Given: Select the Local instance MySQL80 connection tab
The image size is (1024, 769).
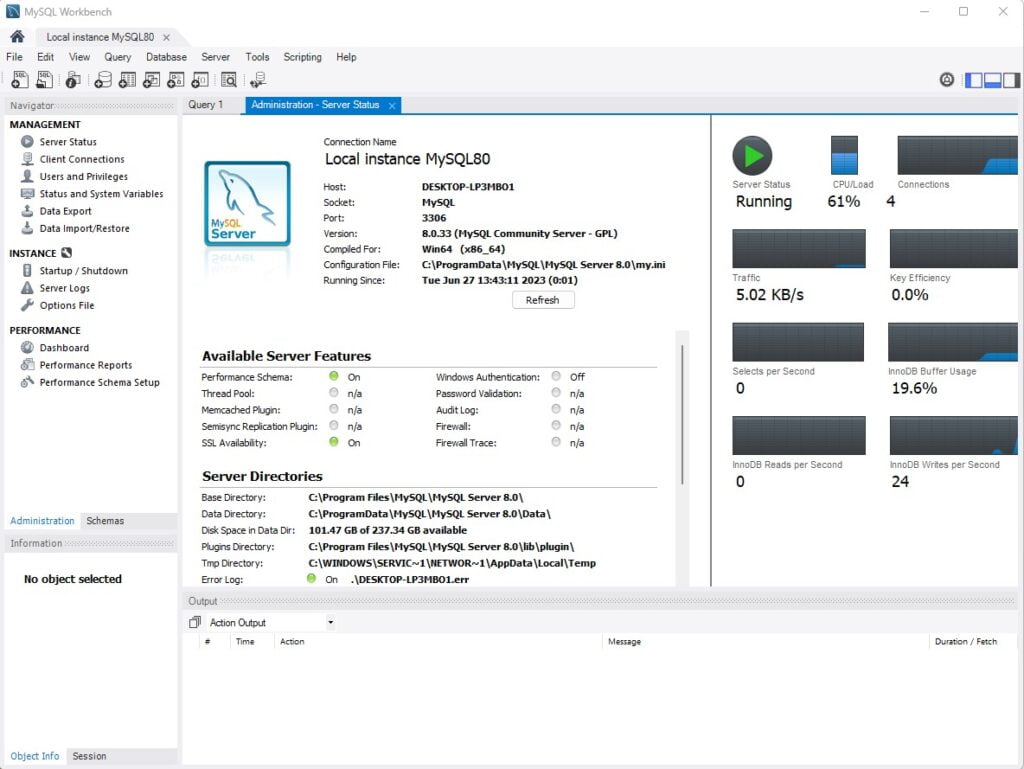Looking at the screenshot, I should (x=100, y=37).
